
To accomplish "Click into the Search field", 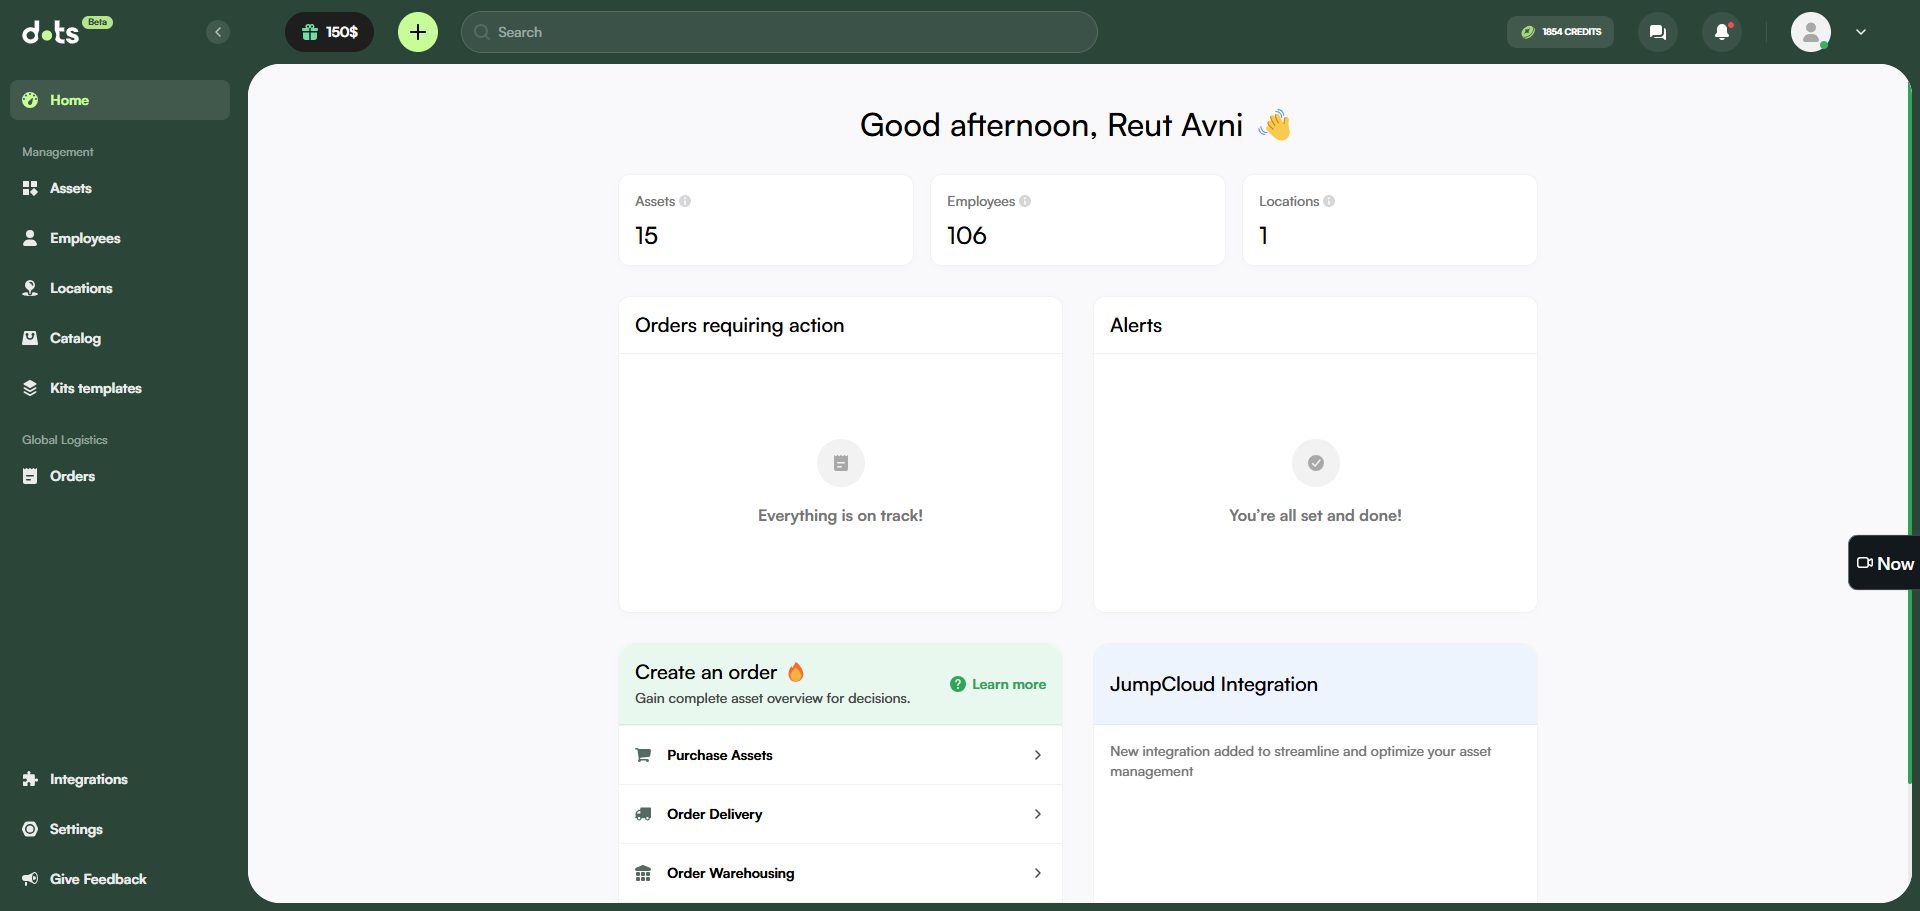I will tap(780, 32).
